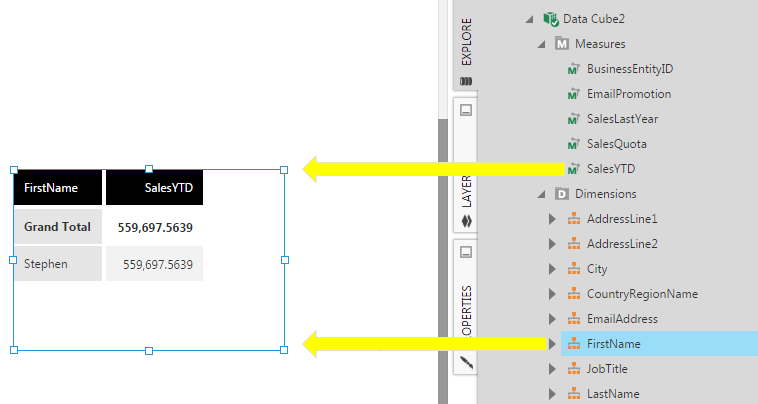Click the SalesYTD table column header

(x=154, y=188)
